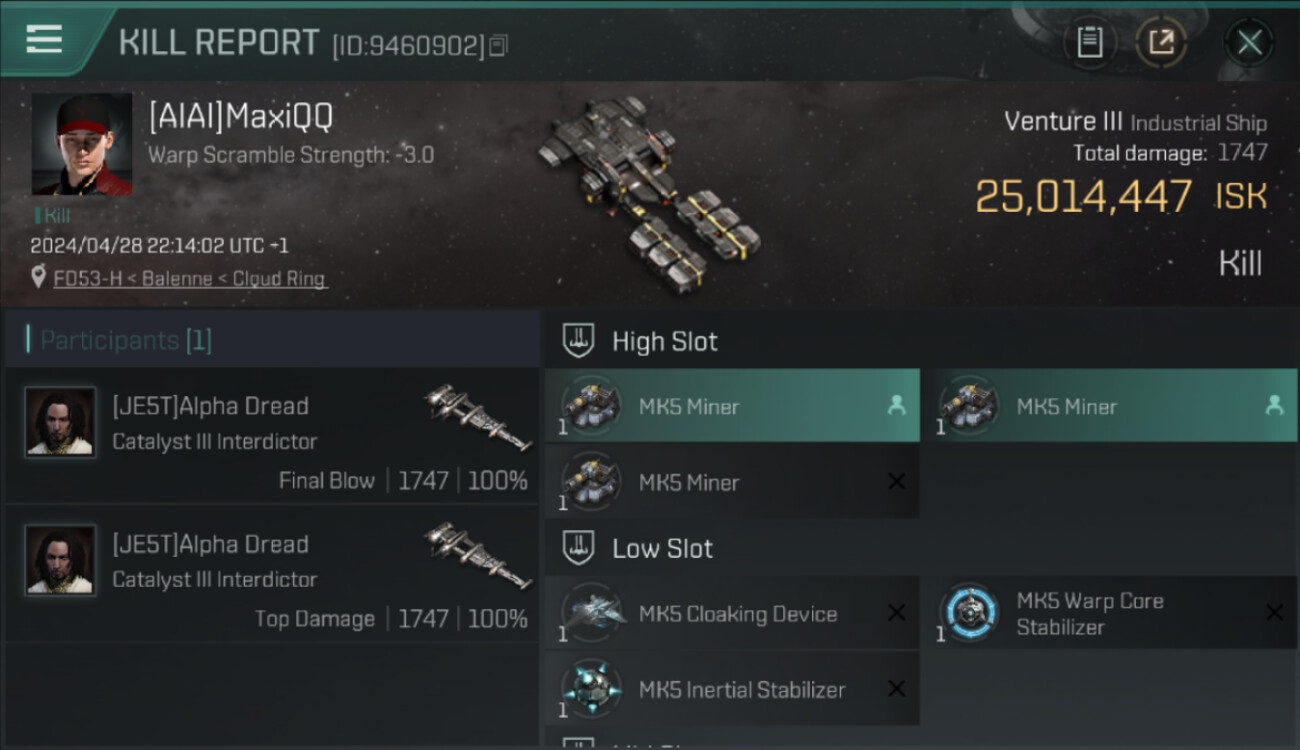
Task: Click the High Slot section icon
Action: pyautogui.click(x=578, y=341)
